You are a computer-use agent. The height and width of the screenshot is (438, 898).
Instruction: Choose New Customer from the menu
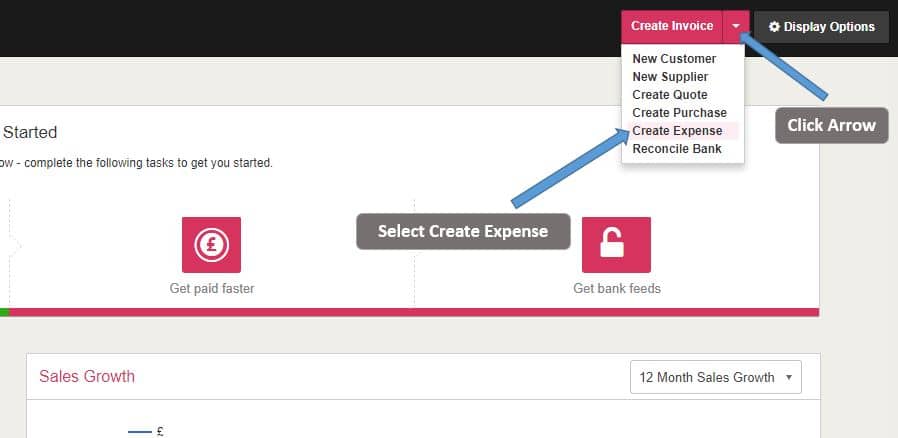[674, 59]
